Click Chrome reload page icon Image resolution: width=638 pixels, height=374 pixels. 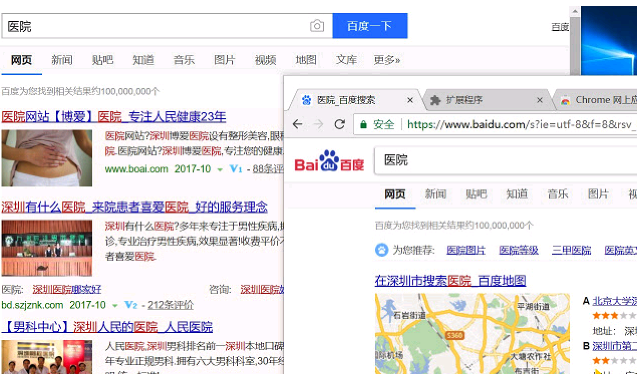tap(340, 124)
